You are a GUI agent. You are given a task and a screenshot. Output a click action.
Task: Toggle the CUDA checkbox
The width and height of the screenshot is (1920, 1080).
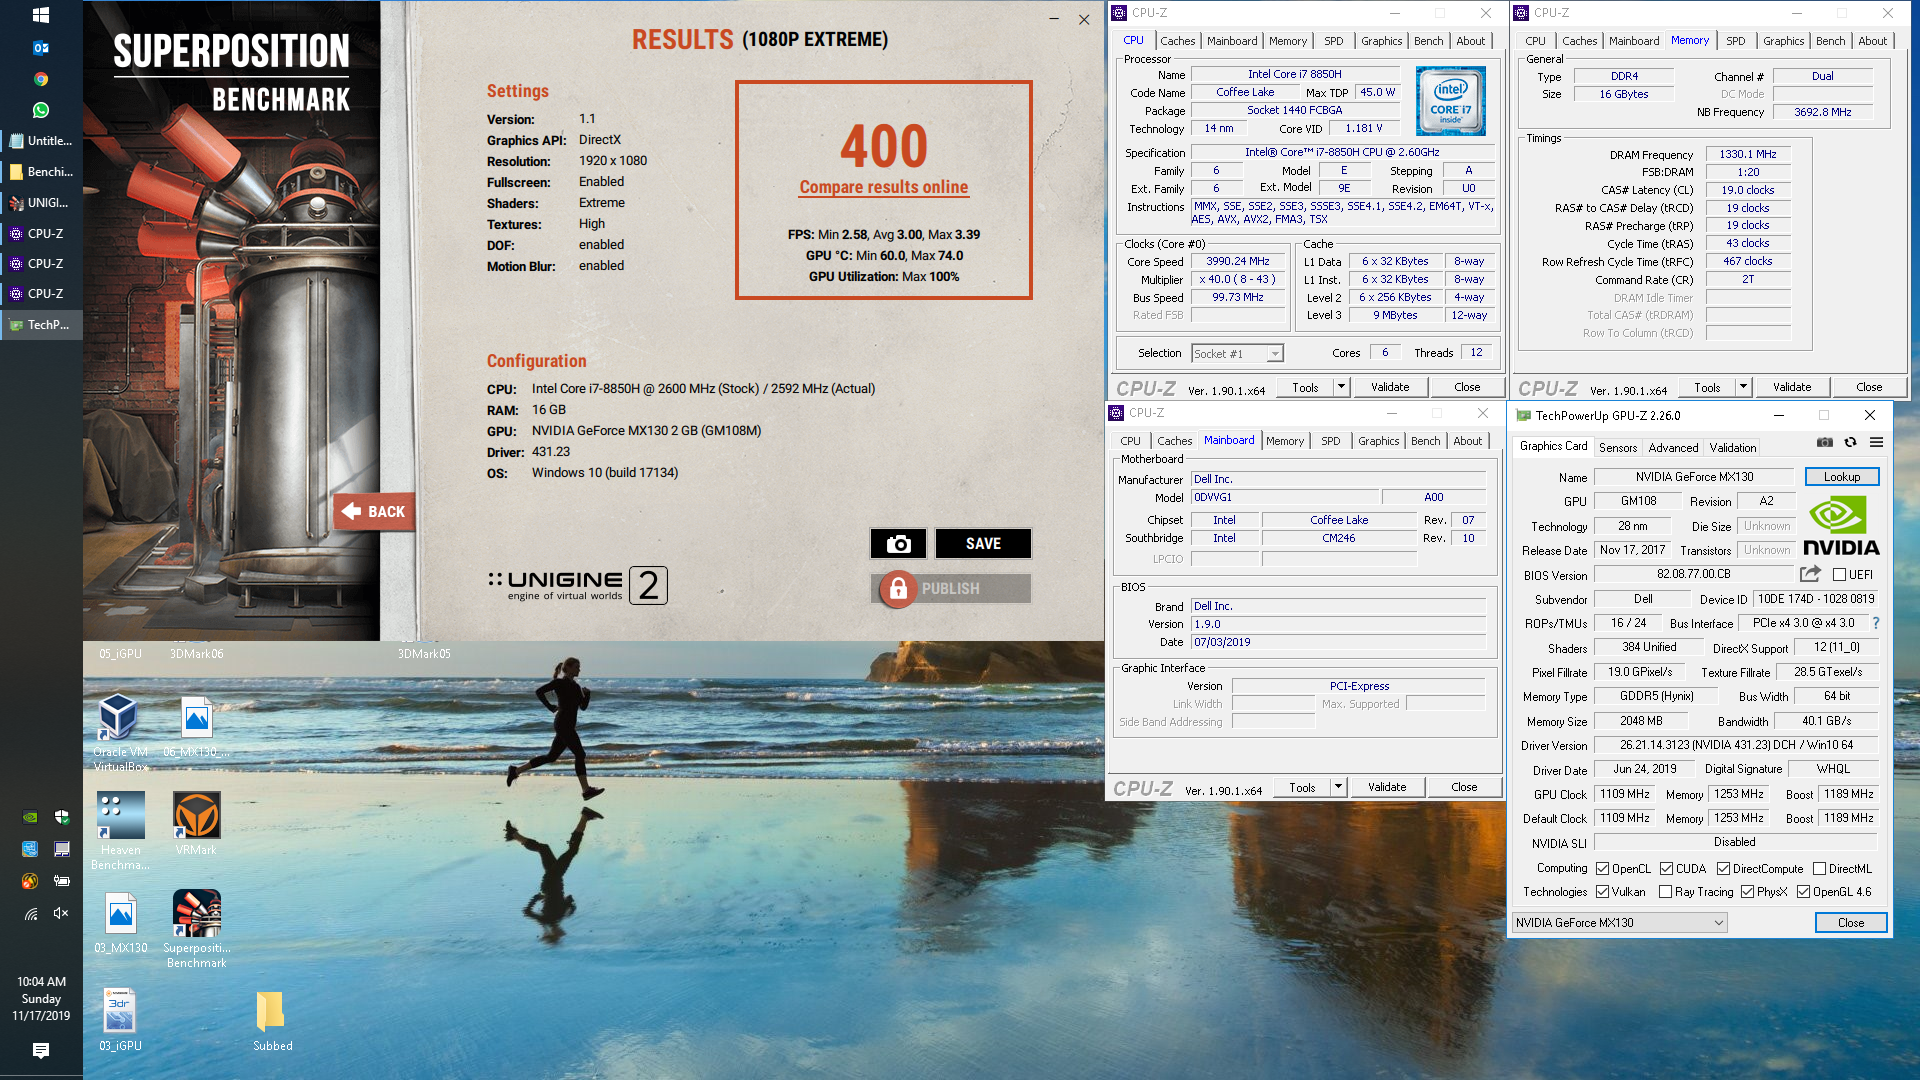1666,869
